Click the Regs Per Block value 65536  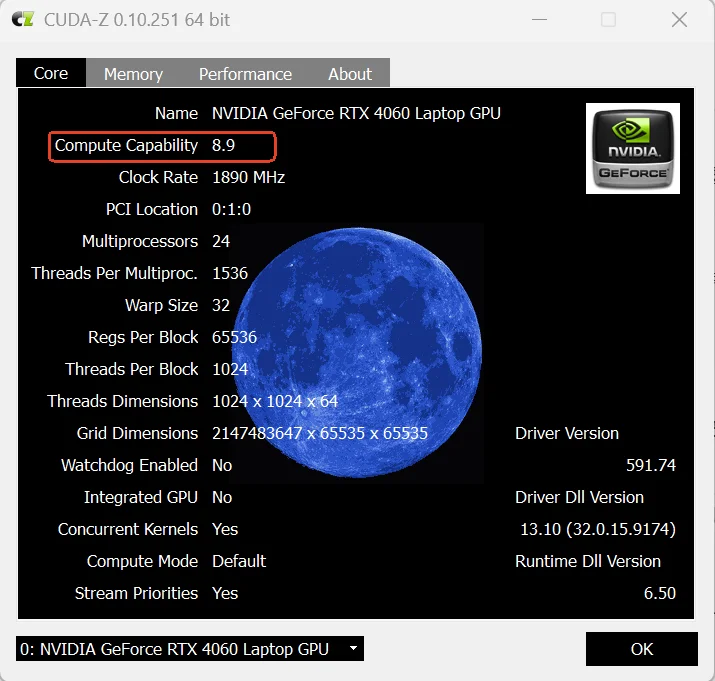click(234, 337)
